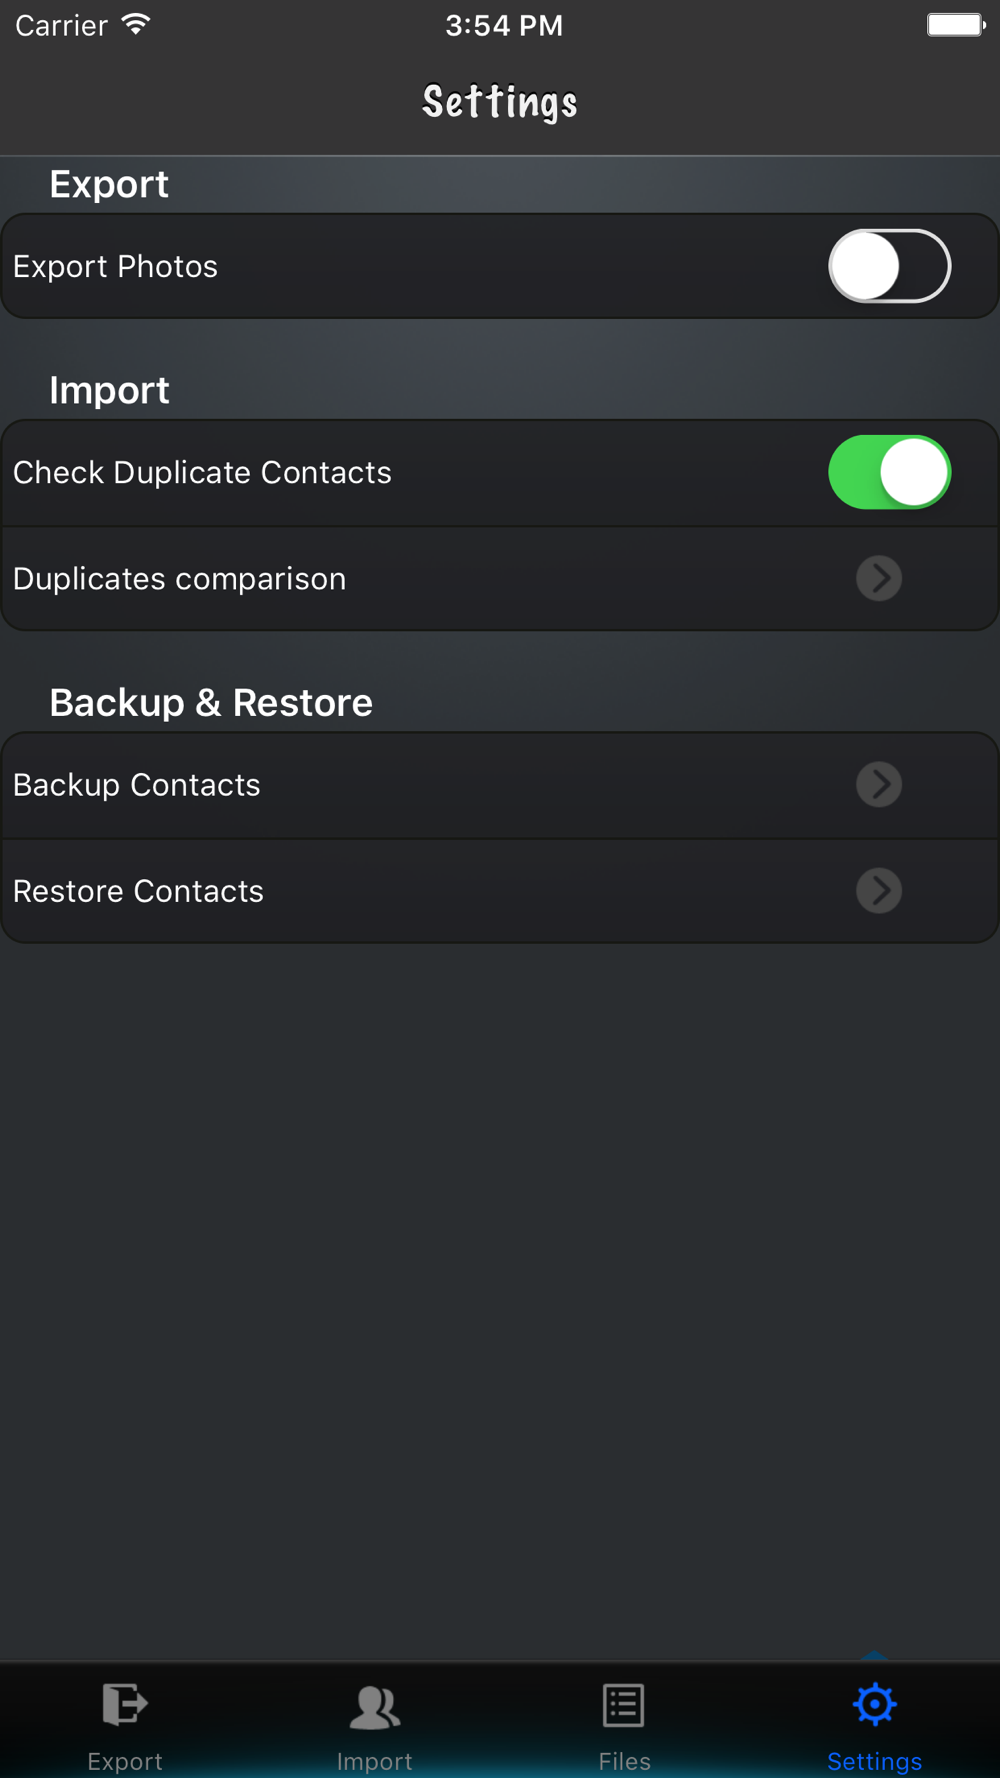Tap the battery indicator icon
Viewport: 1000px width, 1778px height.
click(x=956, y=25)
